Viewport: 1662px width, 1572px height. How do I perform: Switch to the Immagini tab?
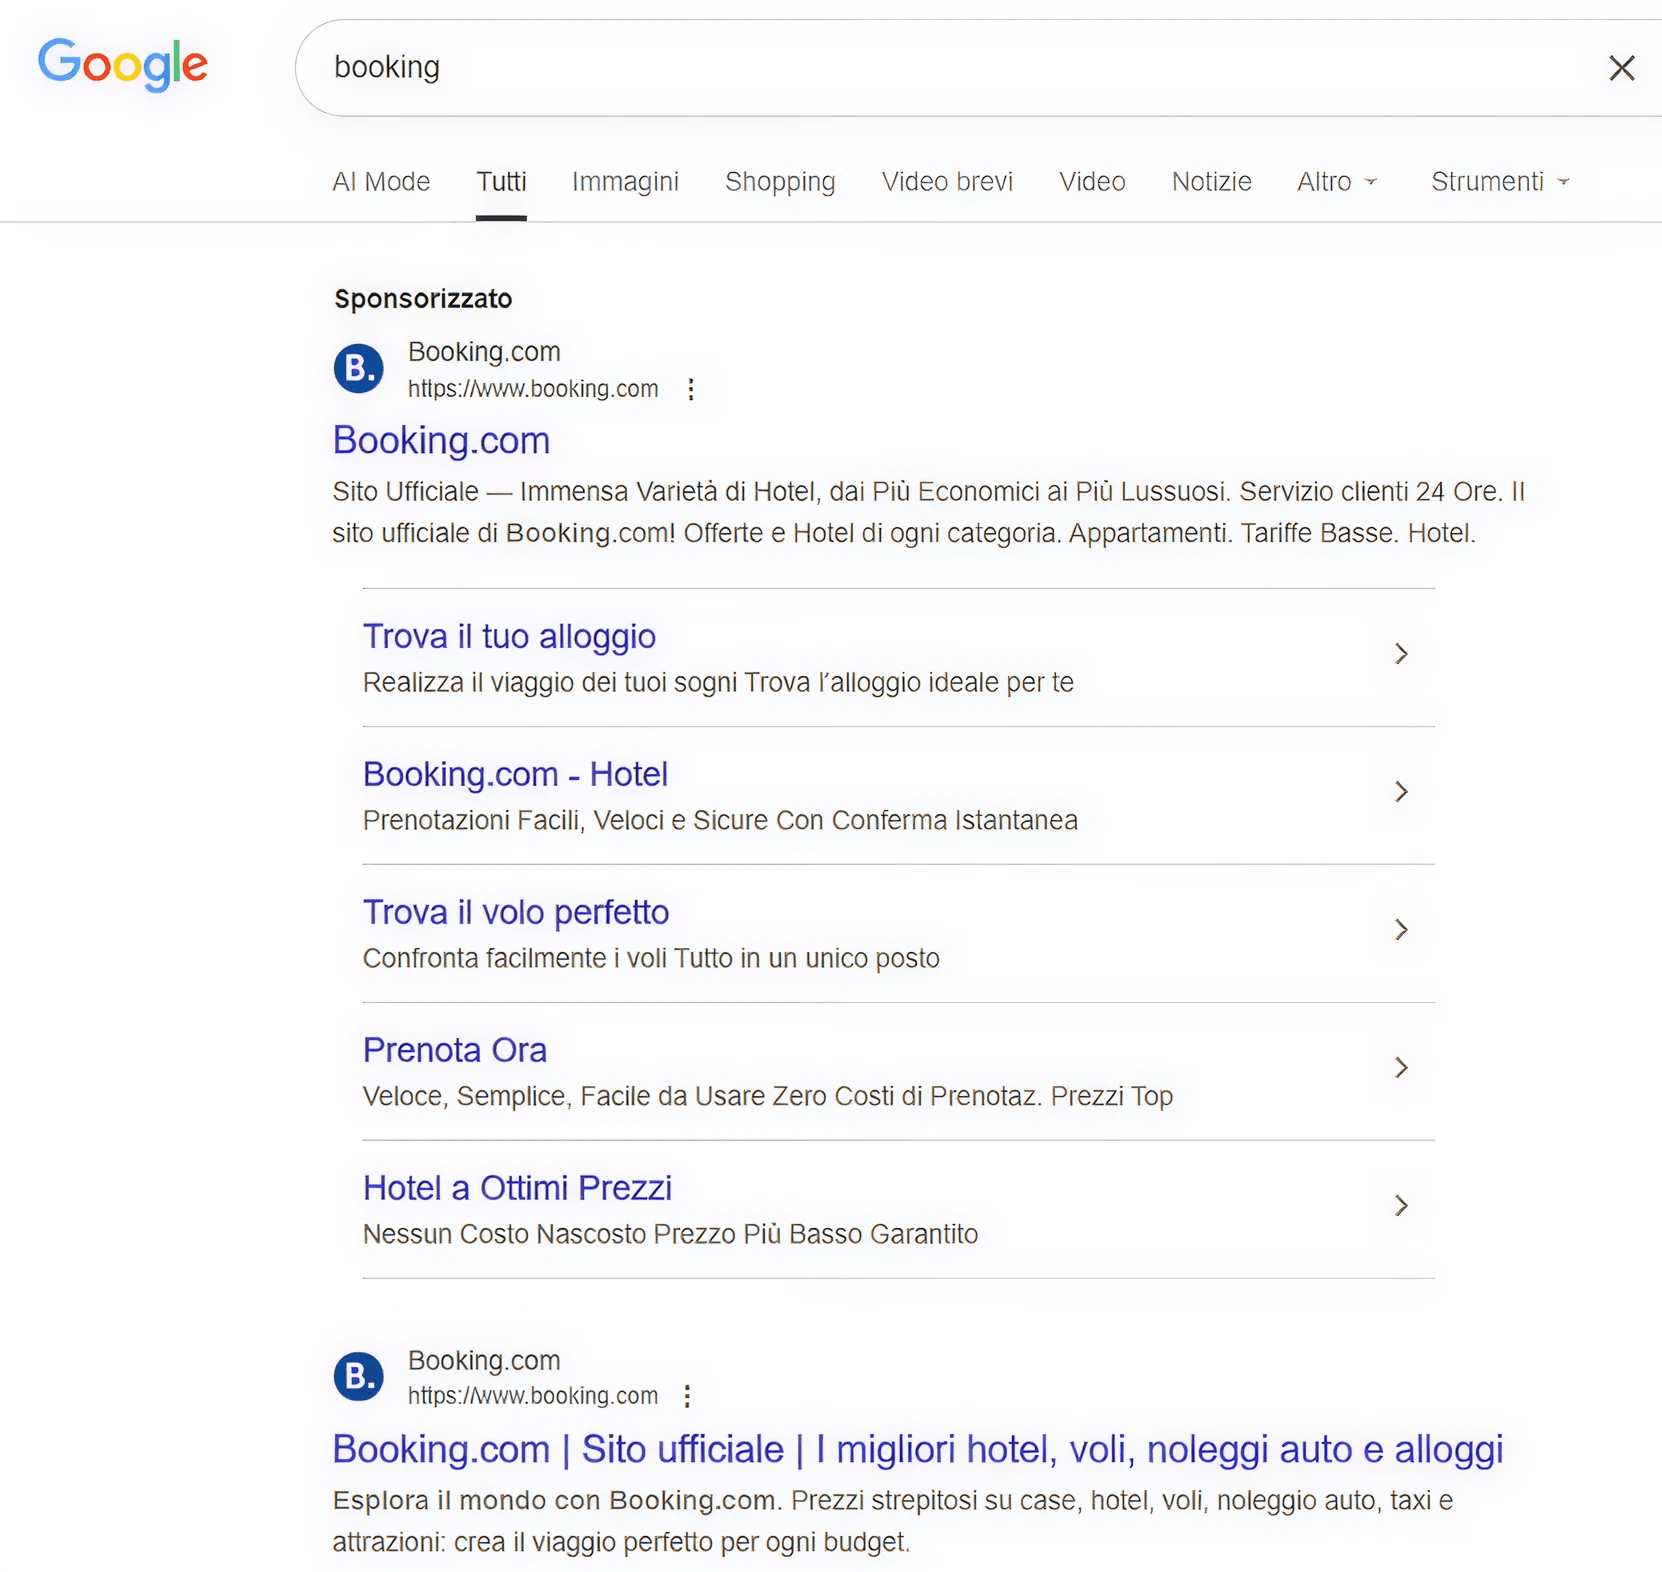click(x=625, y=182)
